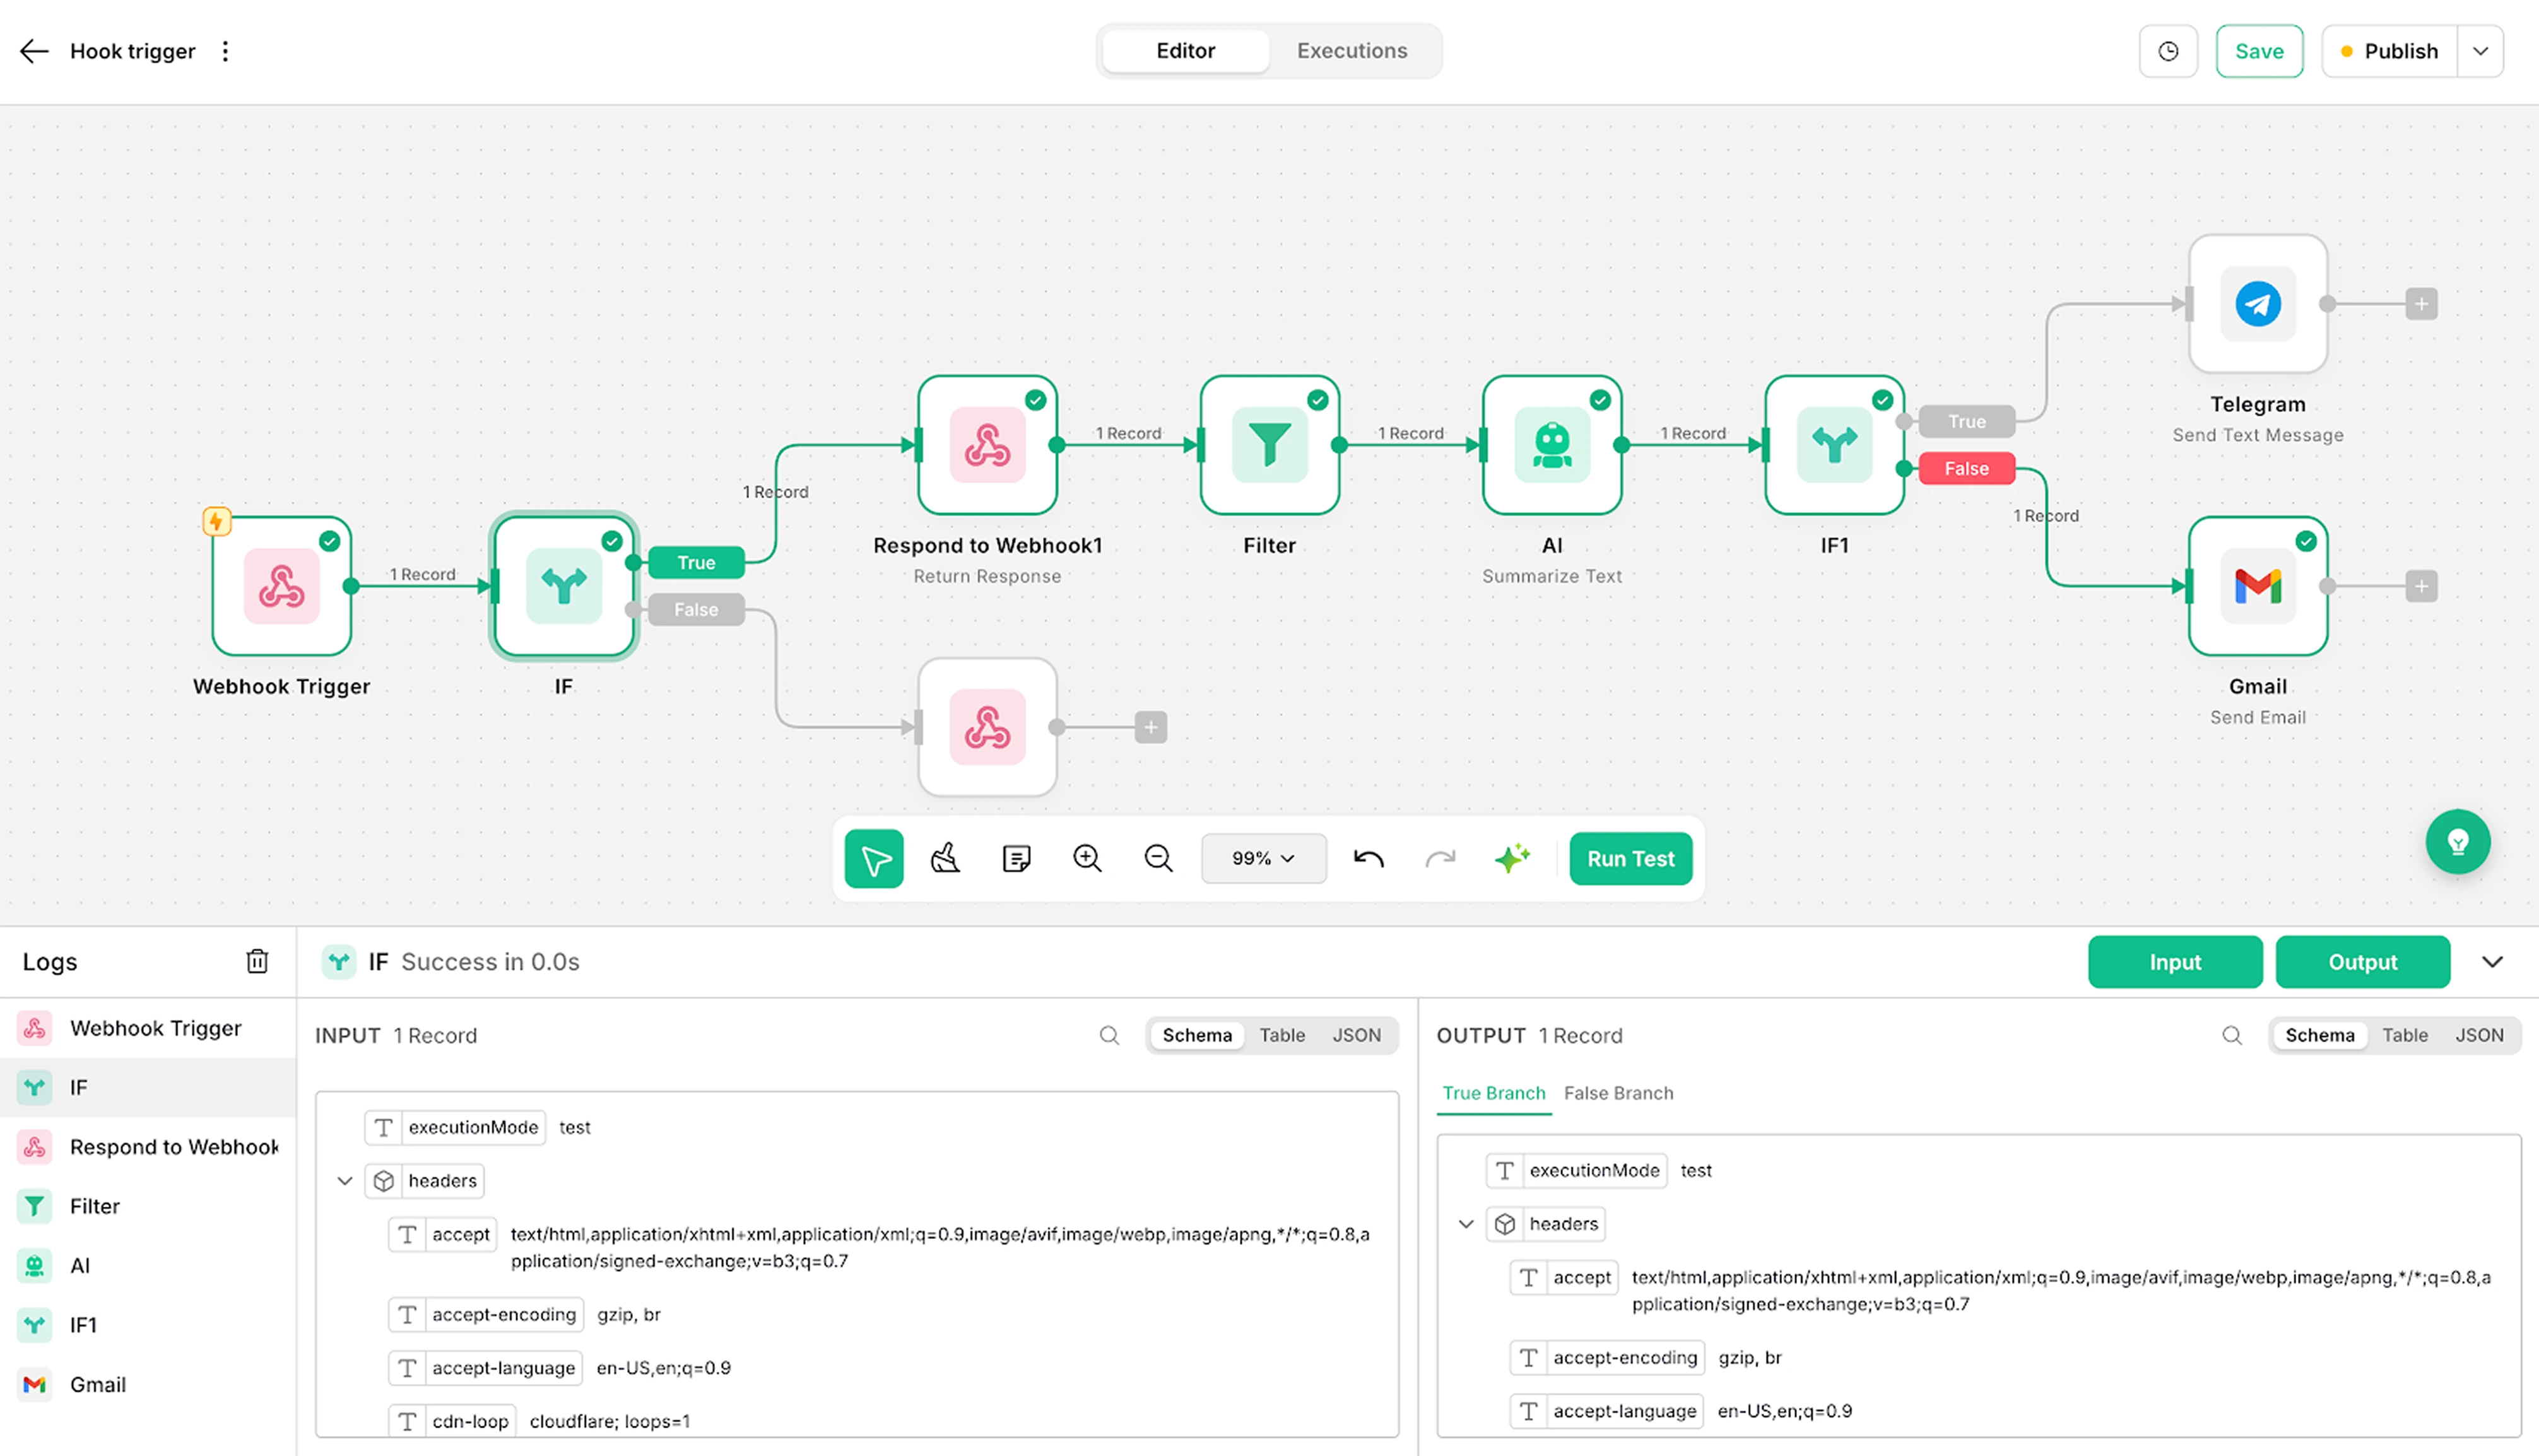Open Webhook Trigger in Logs list
This screenshot has width=2539, height=1456.
148,1028
